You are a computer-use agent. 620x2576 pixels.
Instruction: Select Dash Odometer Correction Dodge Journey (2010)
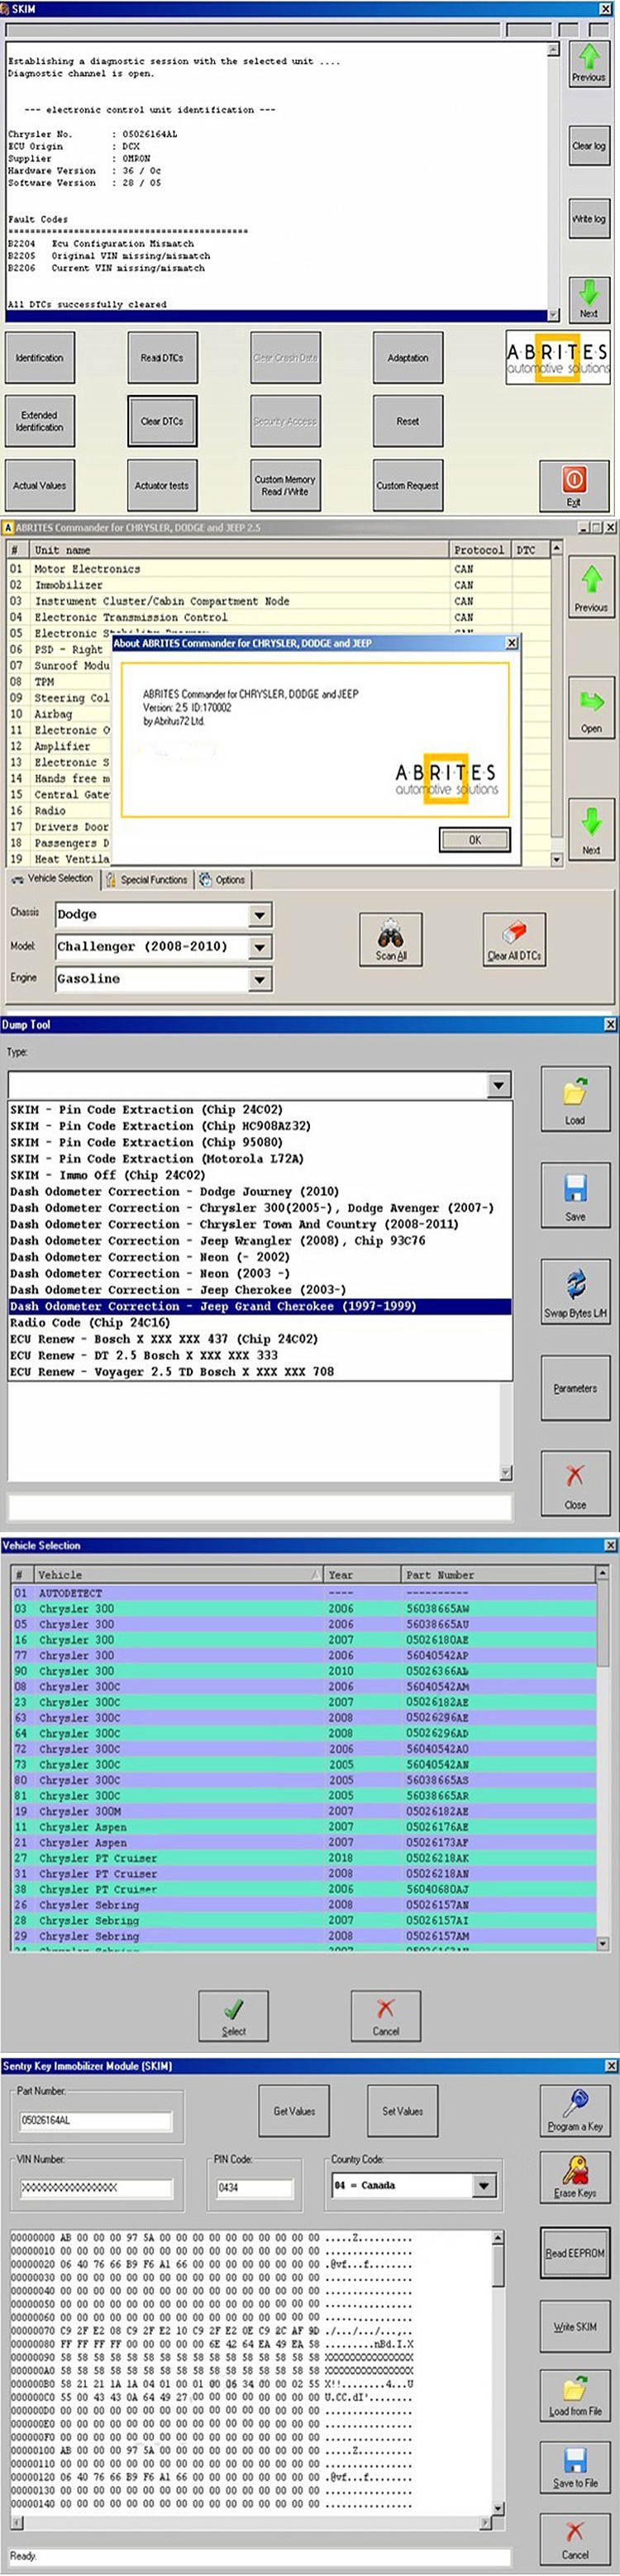click(260, 1192)
